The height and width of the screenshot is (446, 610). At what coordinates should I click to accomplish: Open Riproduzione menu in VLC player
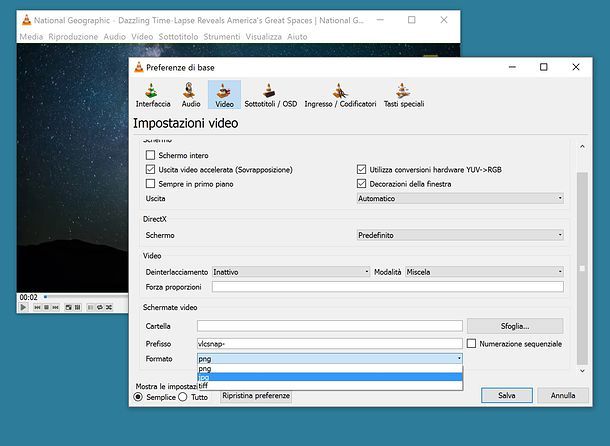pos(73,37)
